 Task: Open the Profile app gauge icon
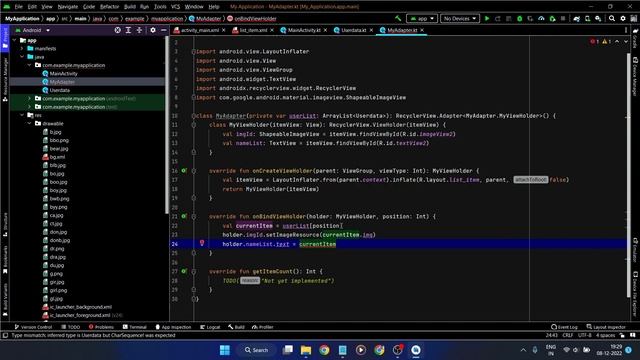tap(541, 18)
